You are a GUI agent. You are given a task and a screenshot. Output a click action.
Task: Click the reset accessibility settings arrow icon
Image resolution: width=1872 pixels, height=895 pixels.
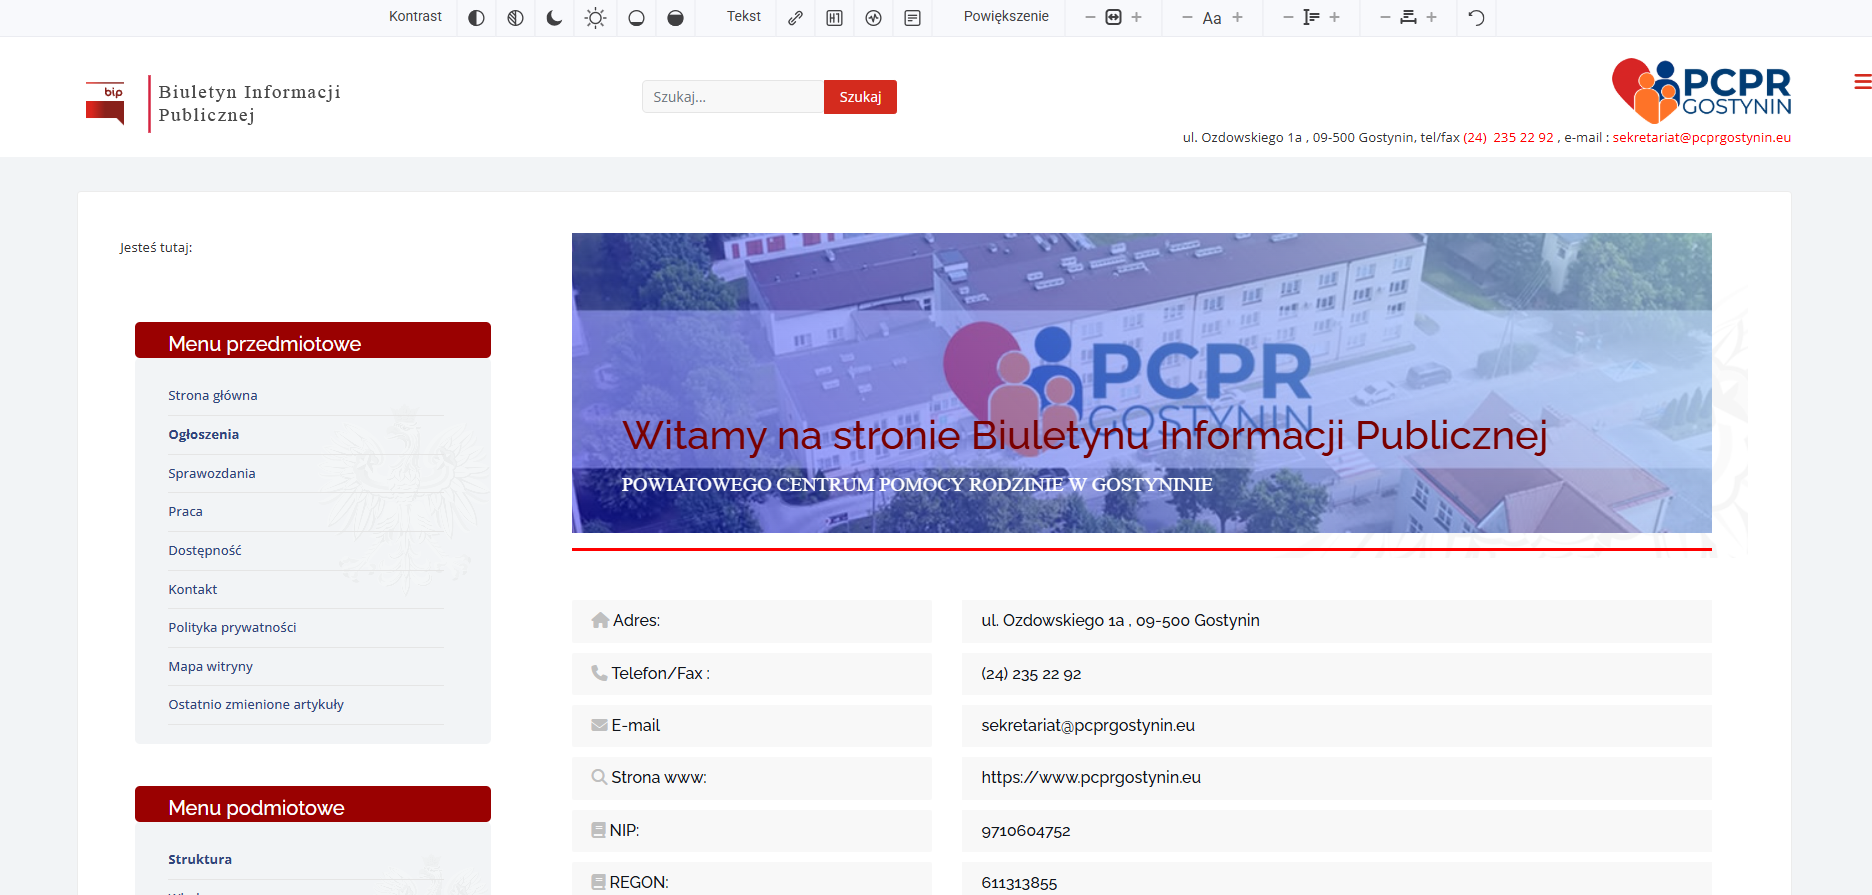pyautogui.click(x=1476, y=18)
